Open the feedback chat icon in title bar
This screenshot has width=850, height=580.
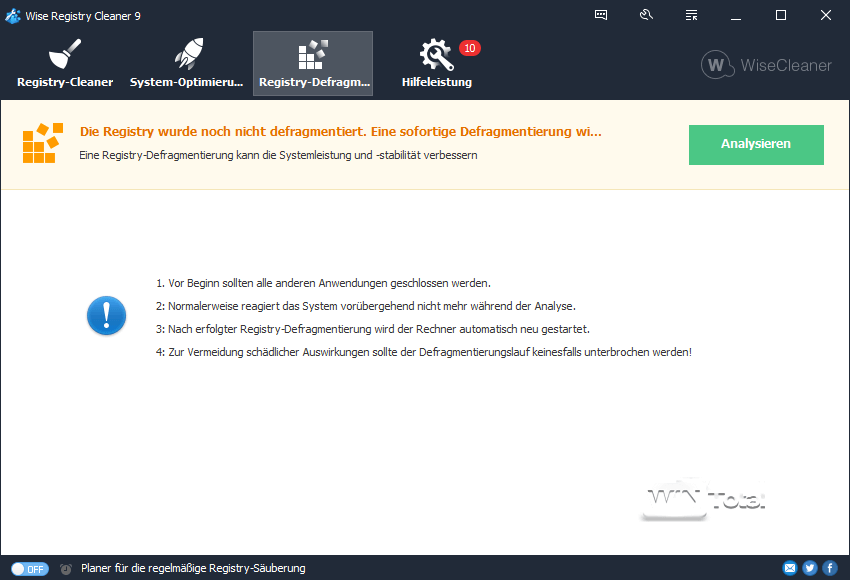pyautogui.click(x=601, y=15)
